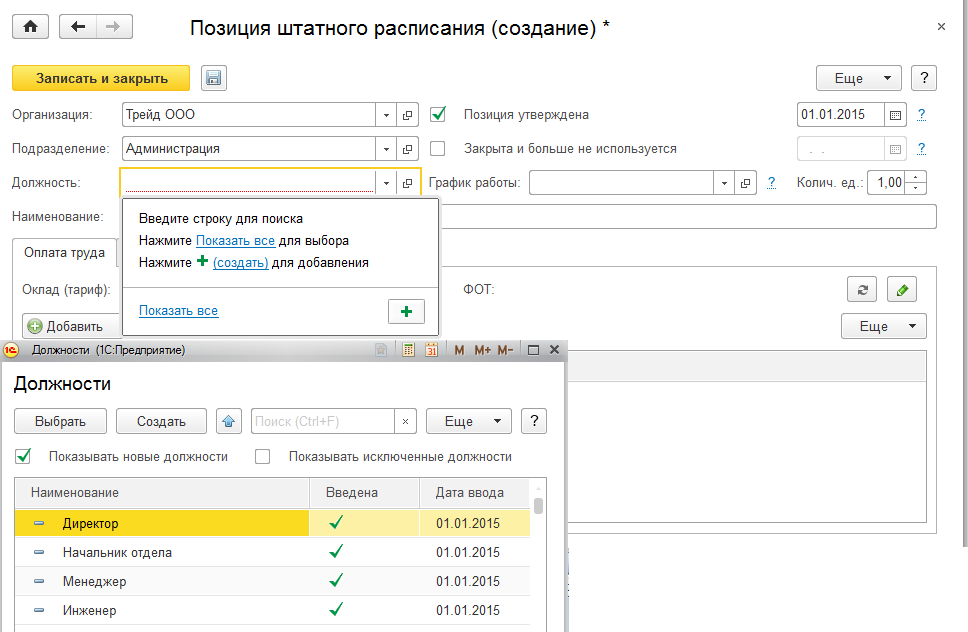Click in the Поиск (Ctrl+F) search field

(x=322, y=421)
